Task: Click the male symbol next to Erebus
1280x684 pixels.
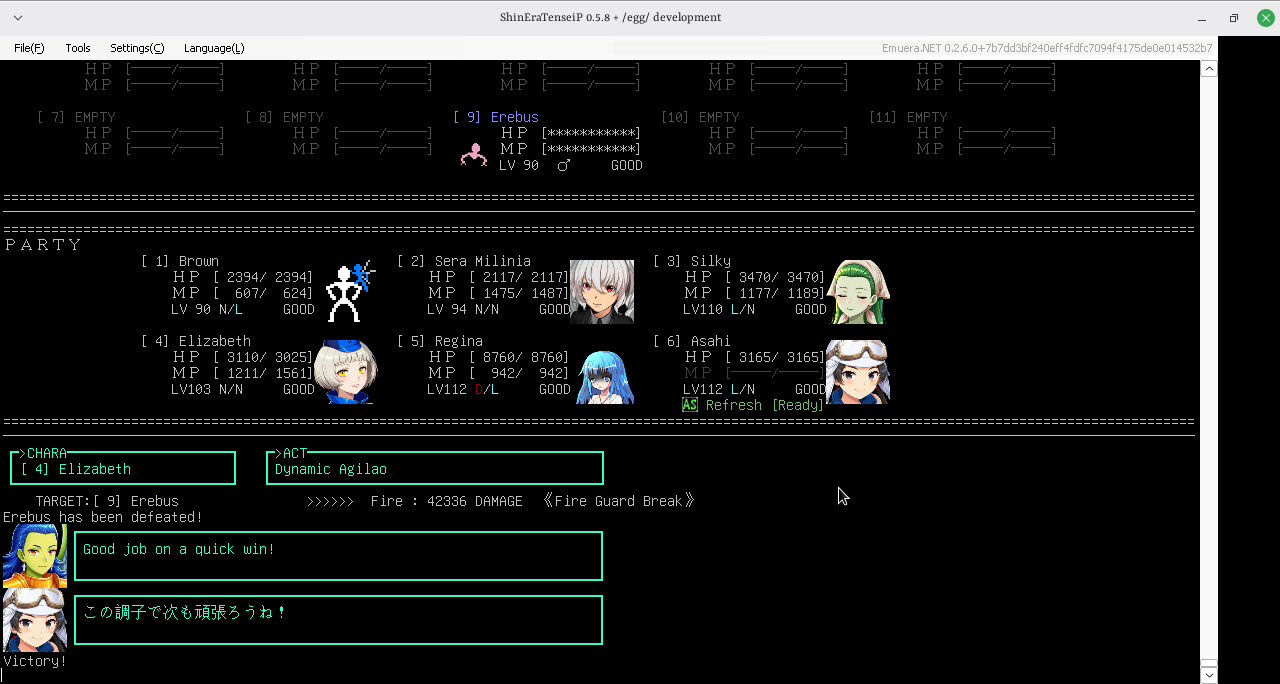Action: (x=564, y=165)
